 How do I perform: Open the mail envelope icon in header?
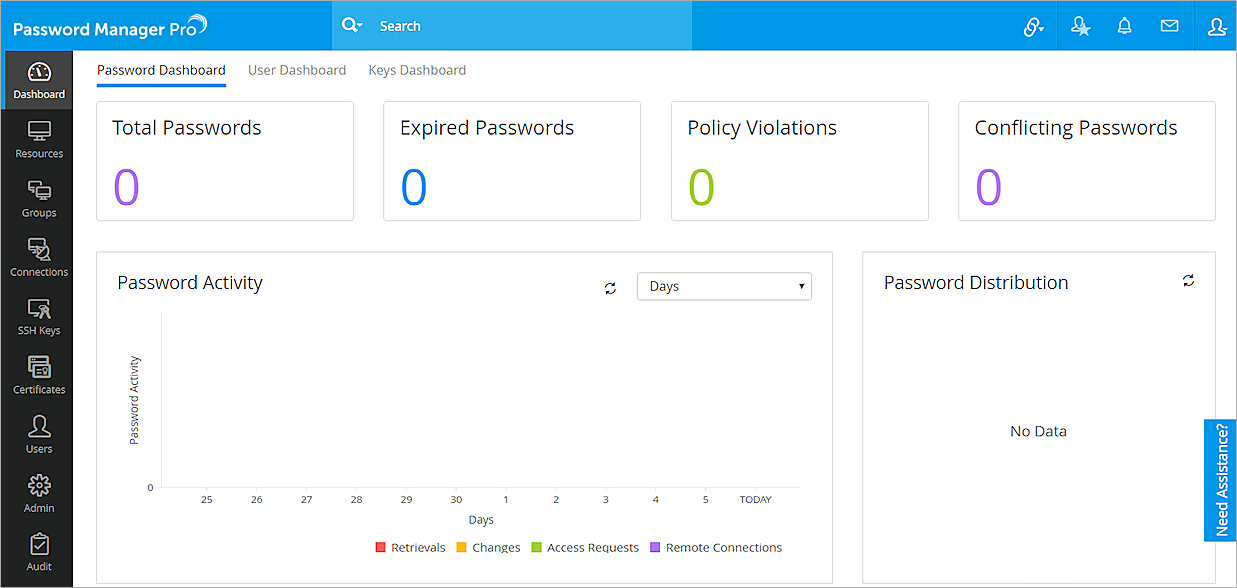(x=1169, y=26)
